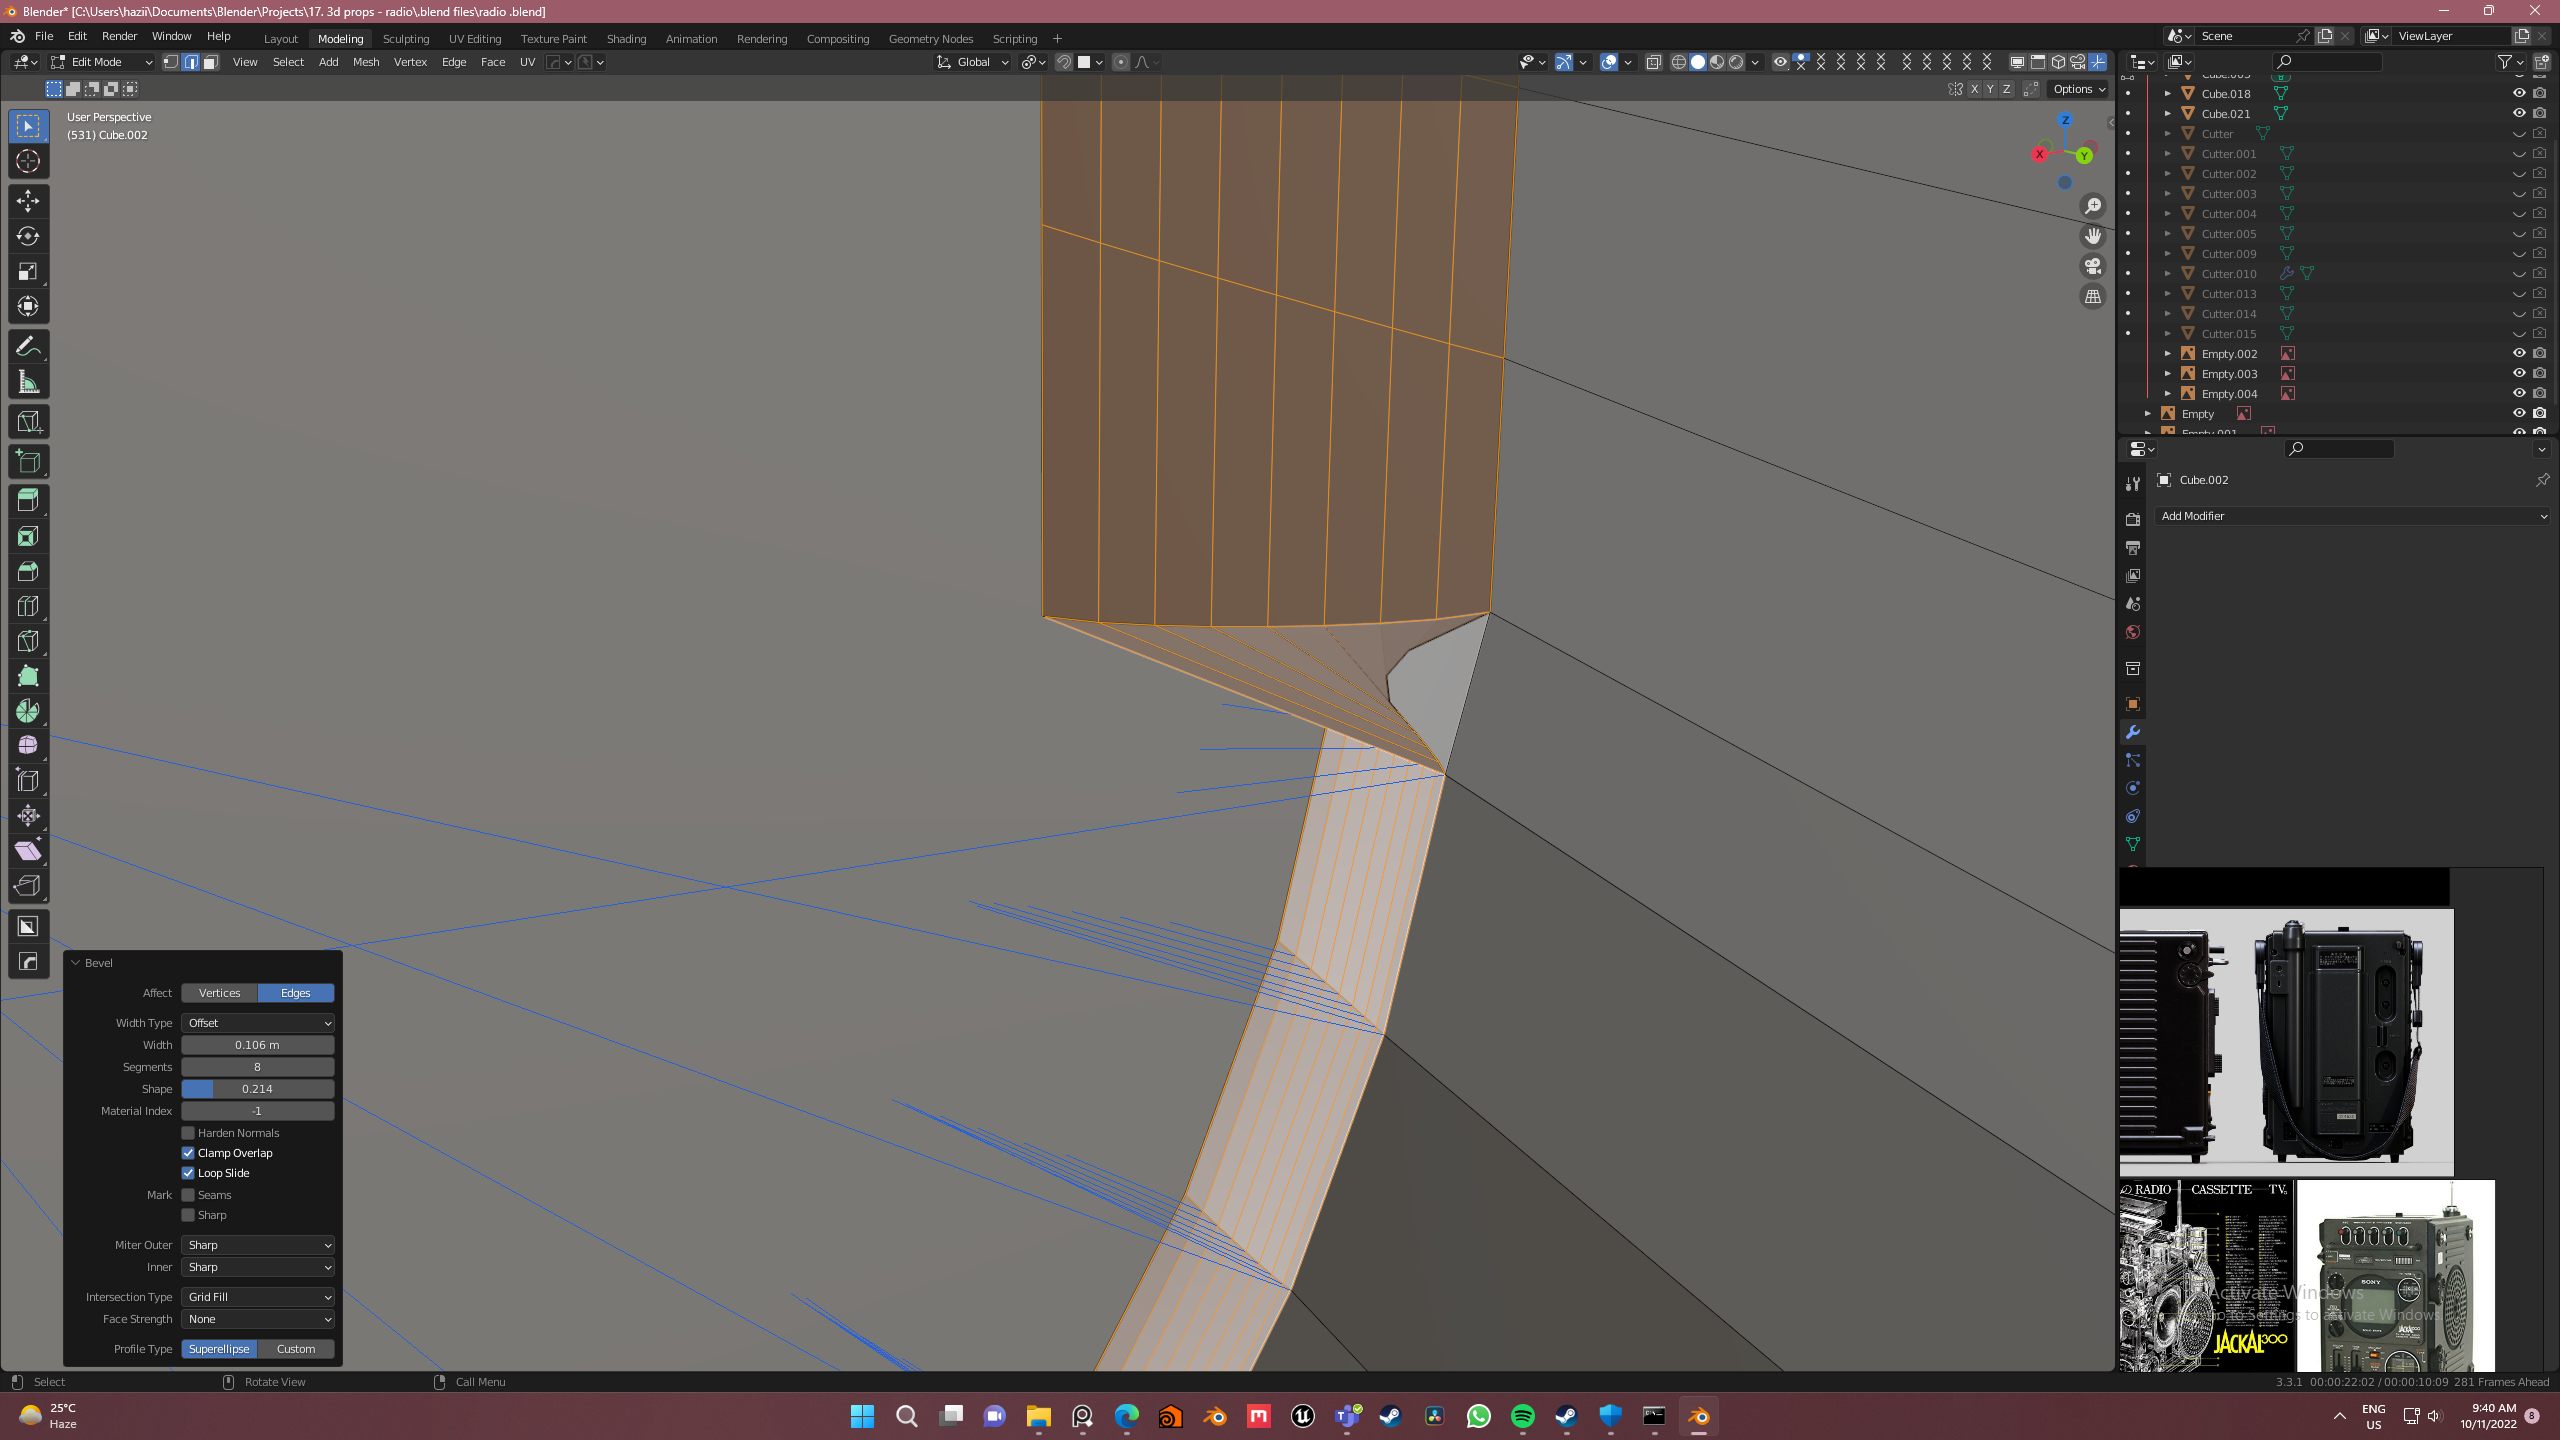Viewport: 2560px width, 1440px height.
Task: Enable the Harden Normals checkbox
Action: (x=188, y=1133)
